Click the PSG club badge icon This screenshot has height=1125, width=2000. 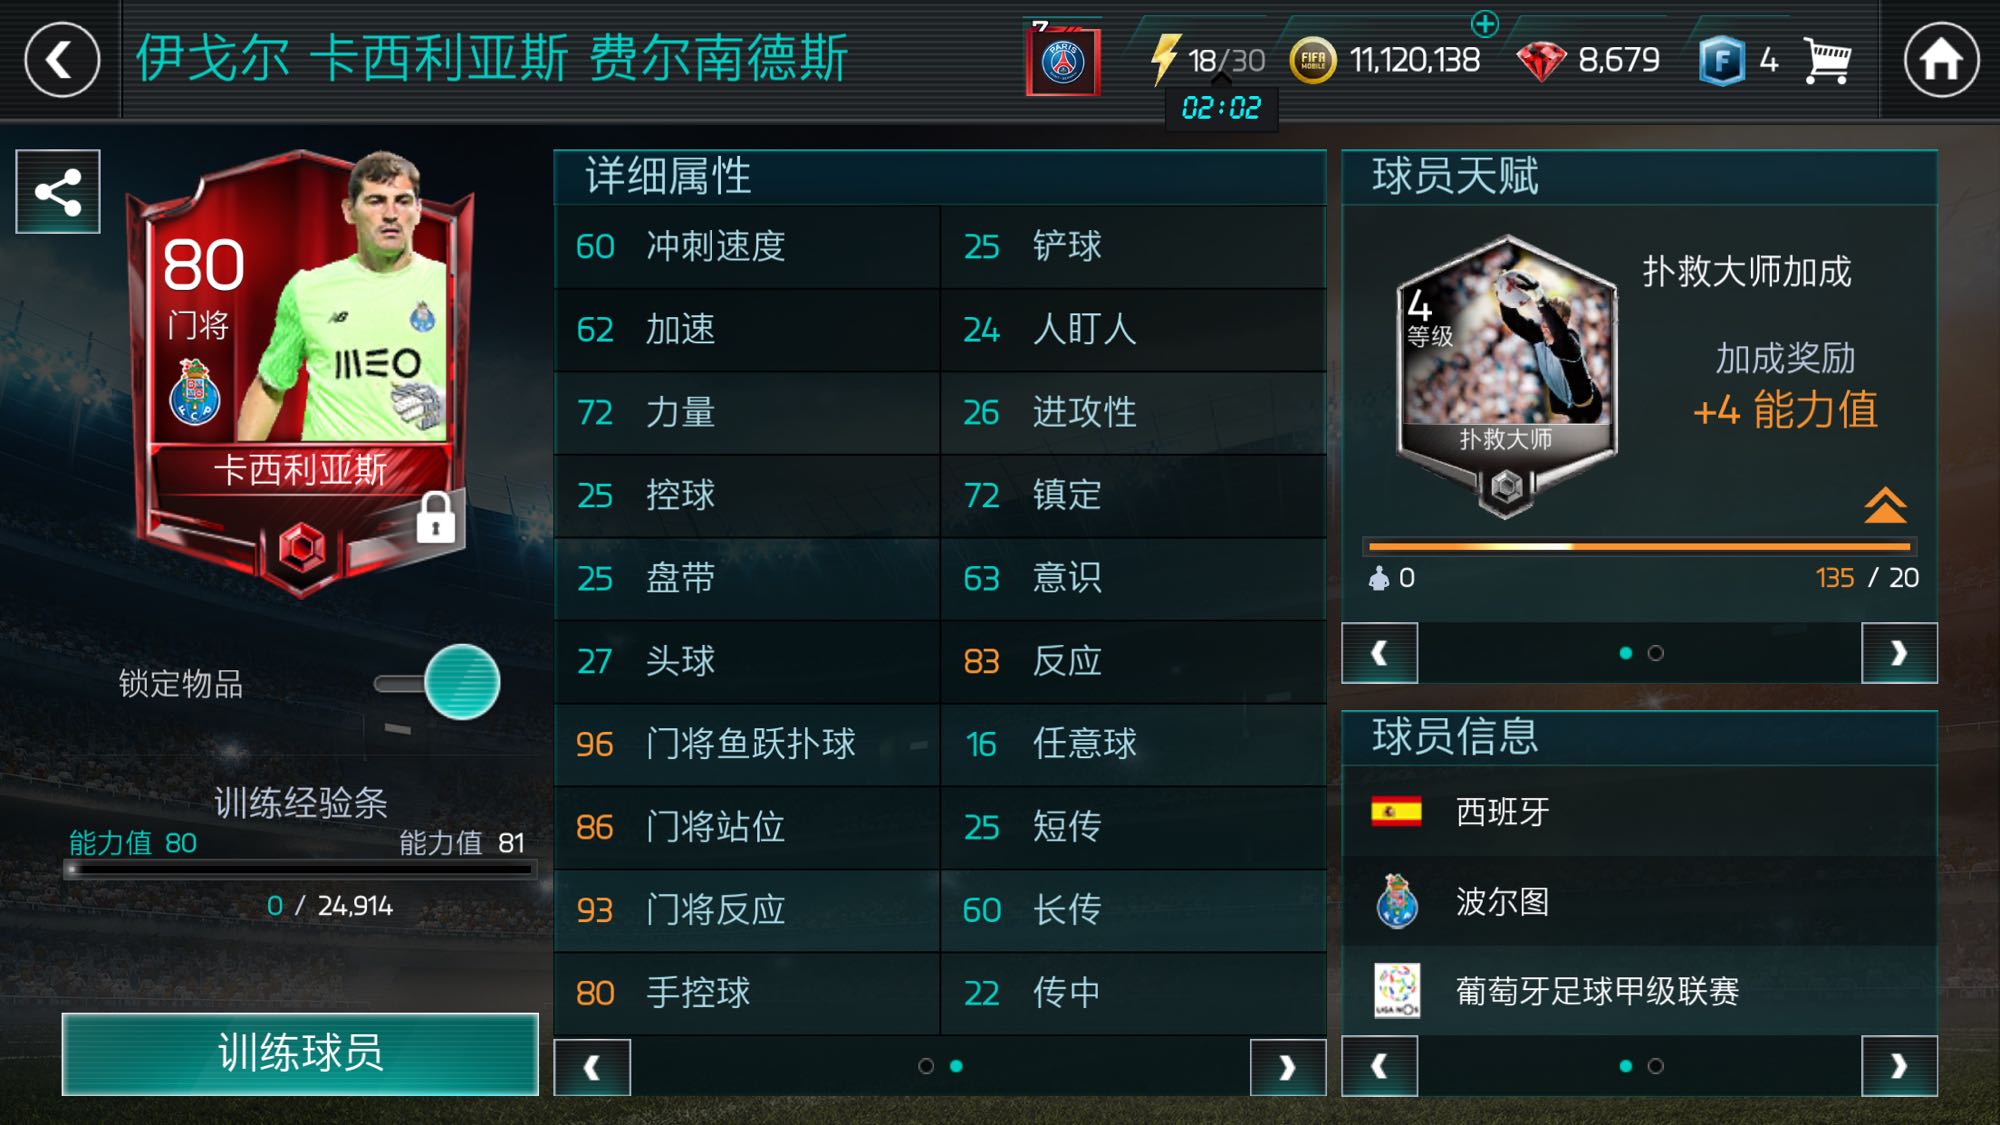(1063, 60)
